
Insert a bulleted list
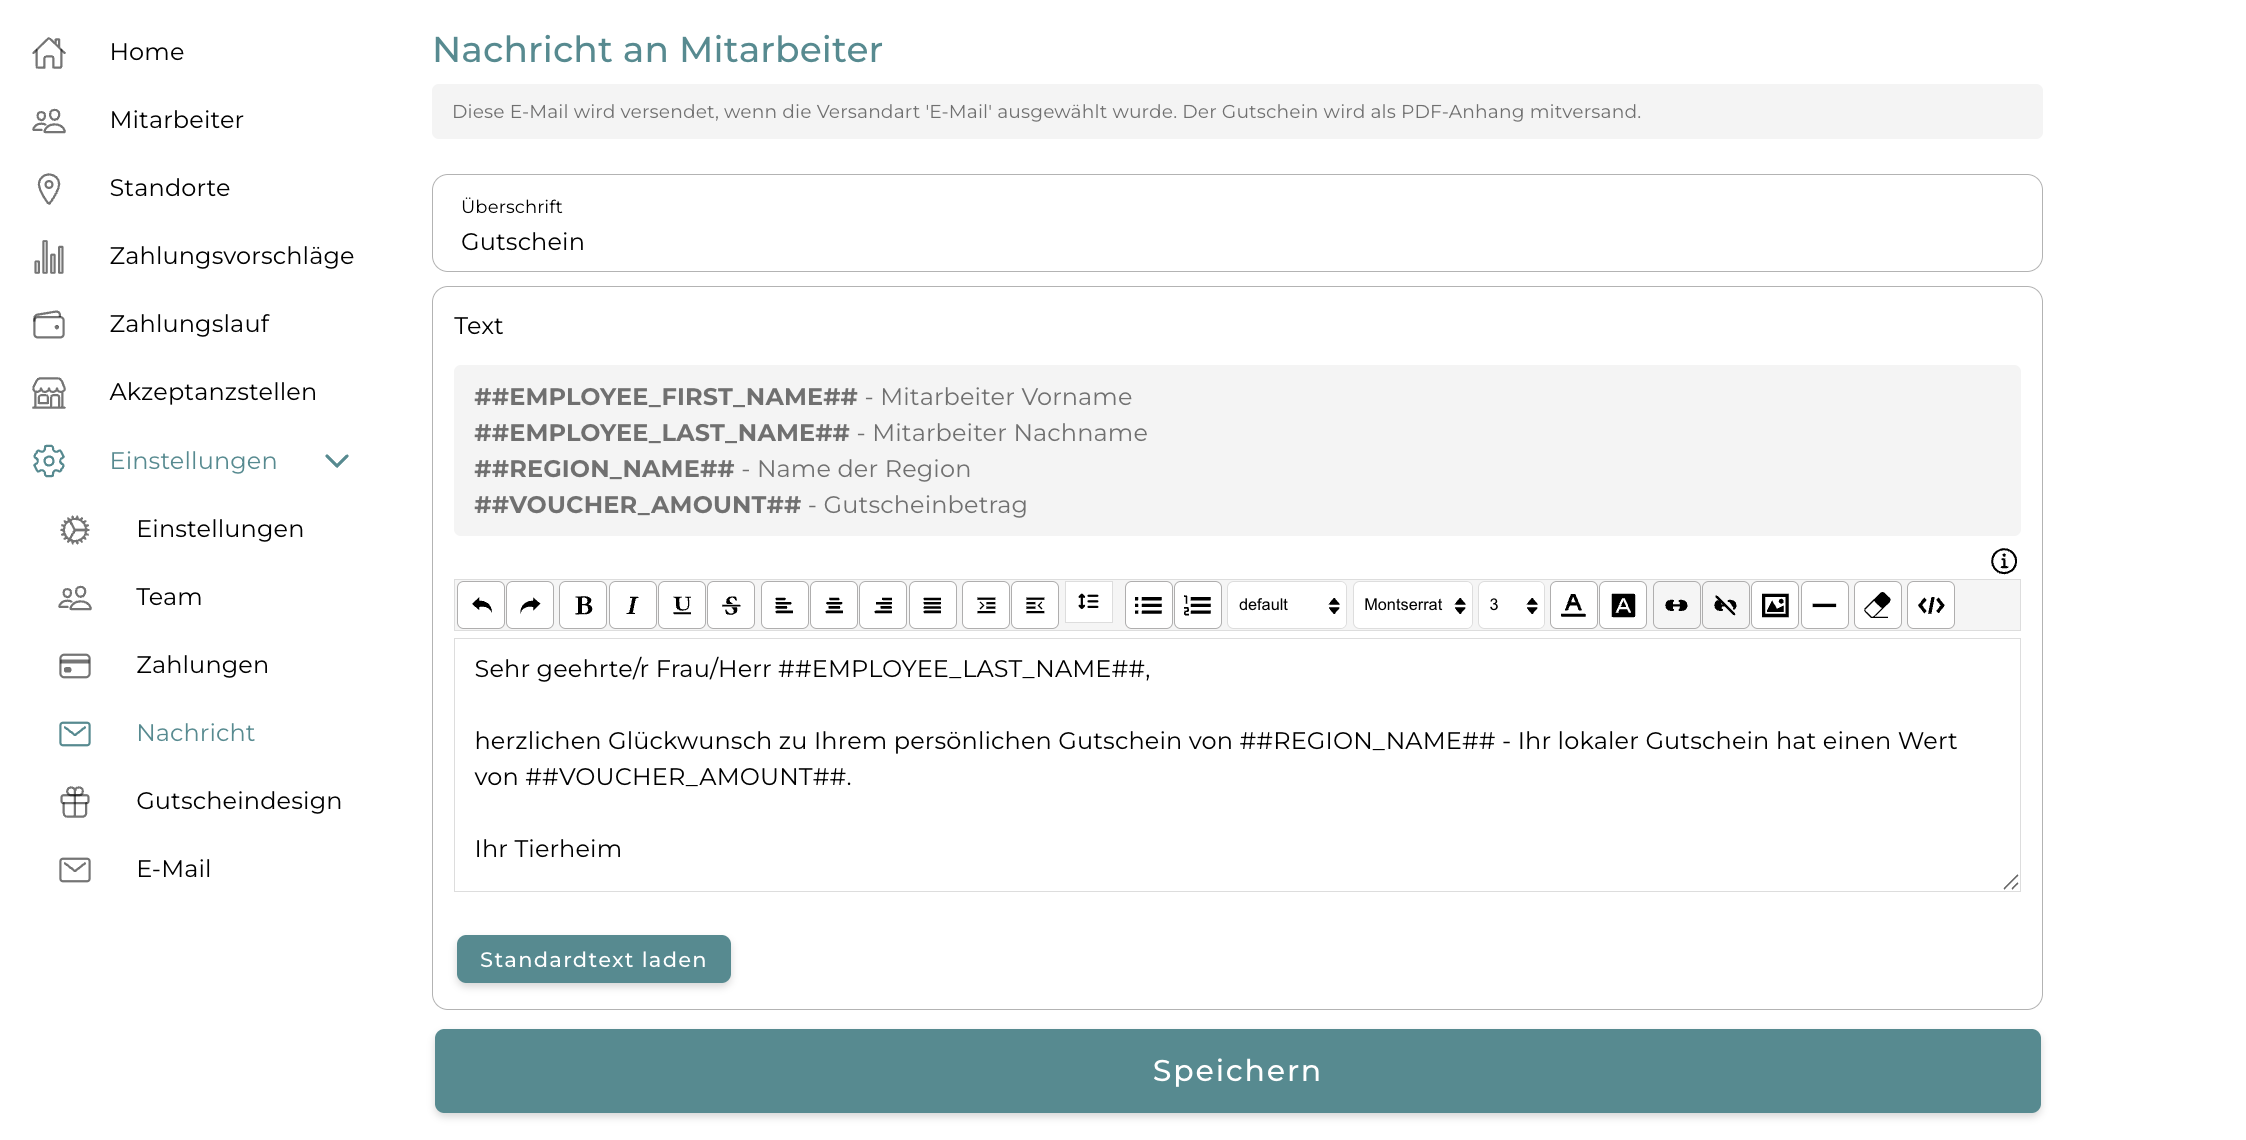tap(1148, 605)
